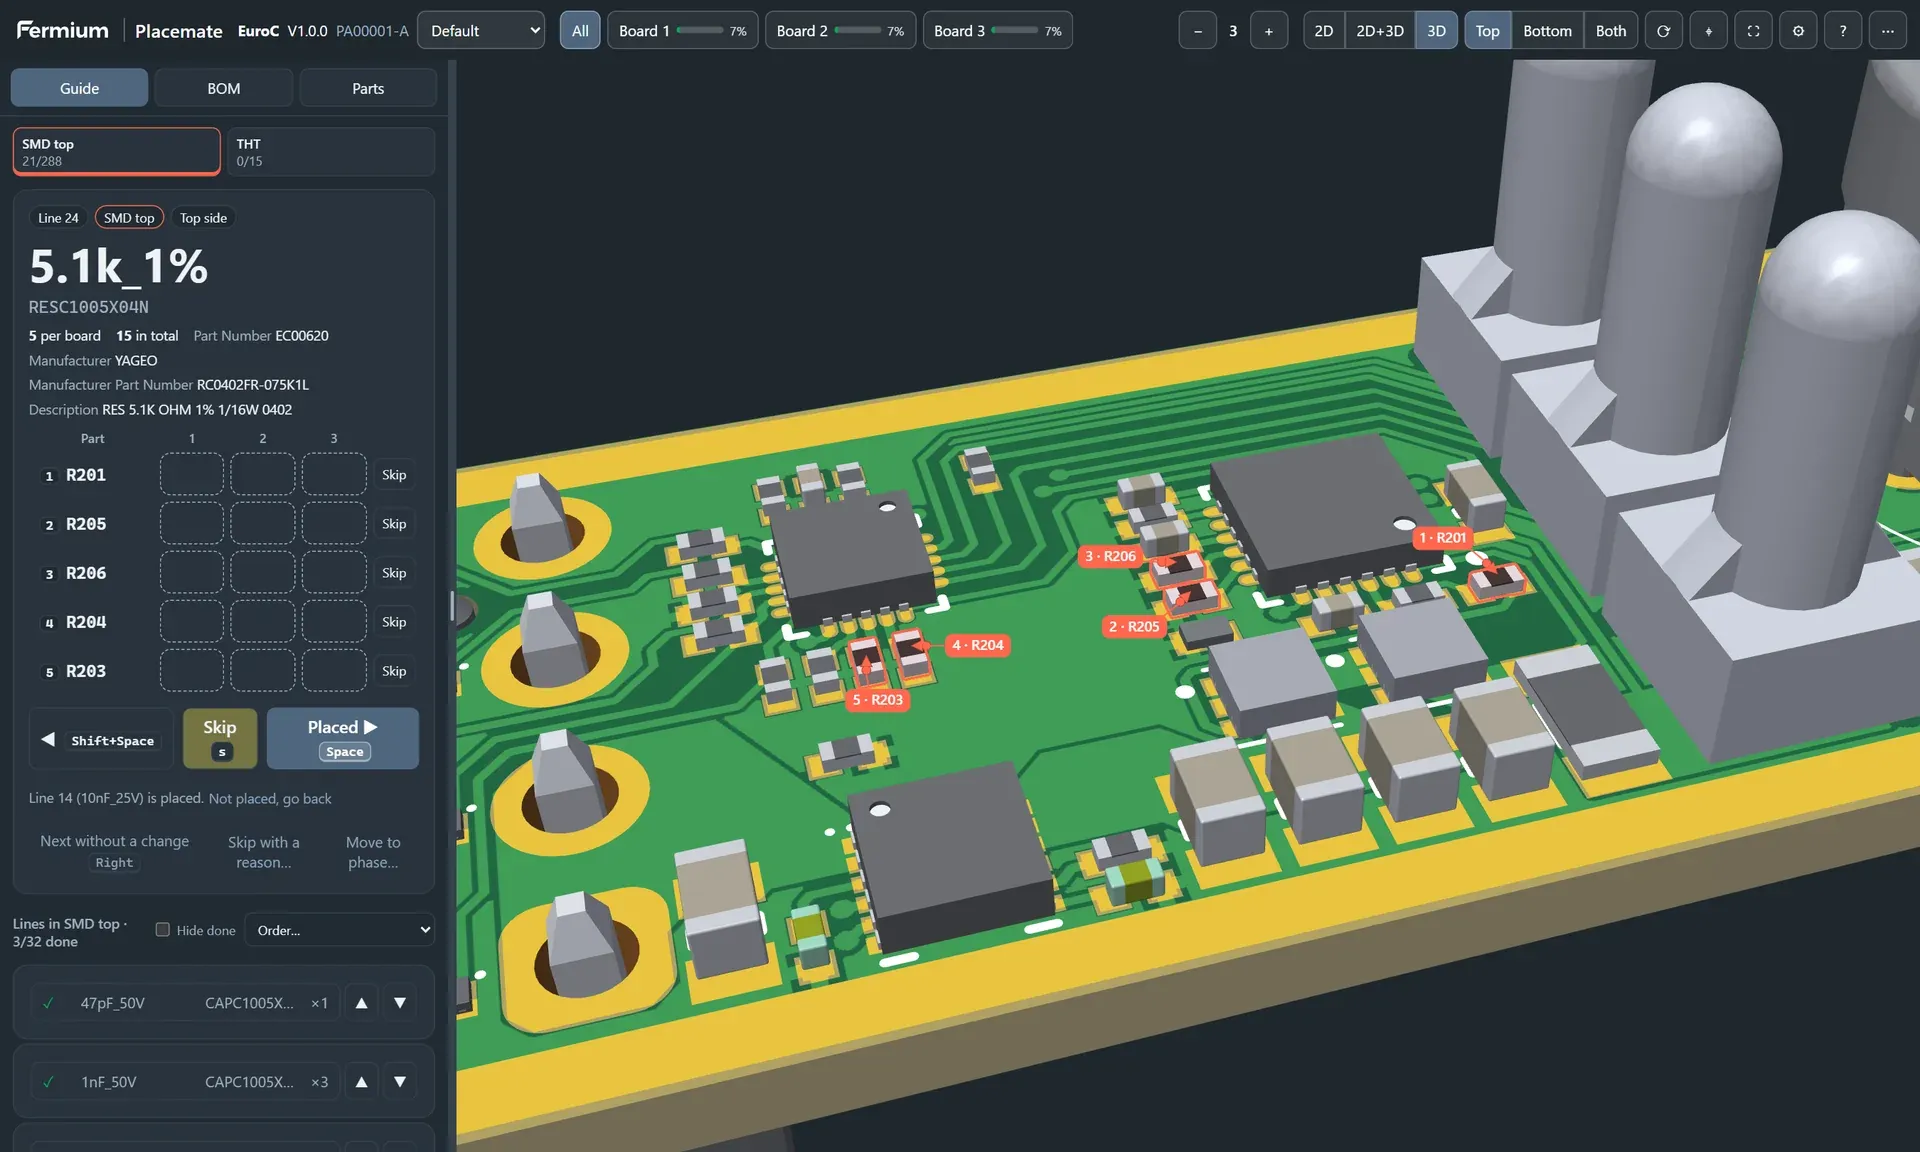Open settings gear icon
1920x1152 pixels.
pos(1798,31)
